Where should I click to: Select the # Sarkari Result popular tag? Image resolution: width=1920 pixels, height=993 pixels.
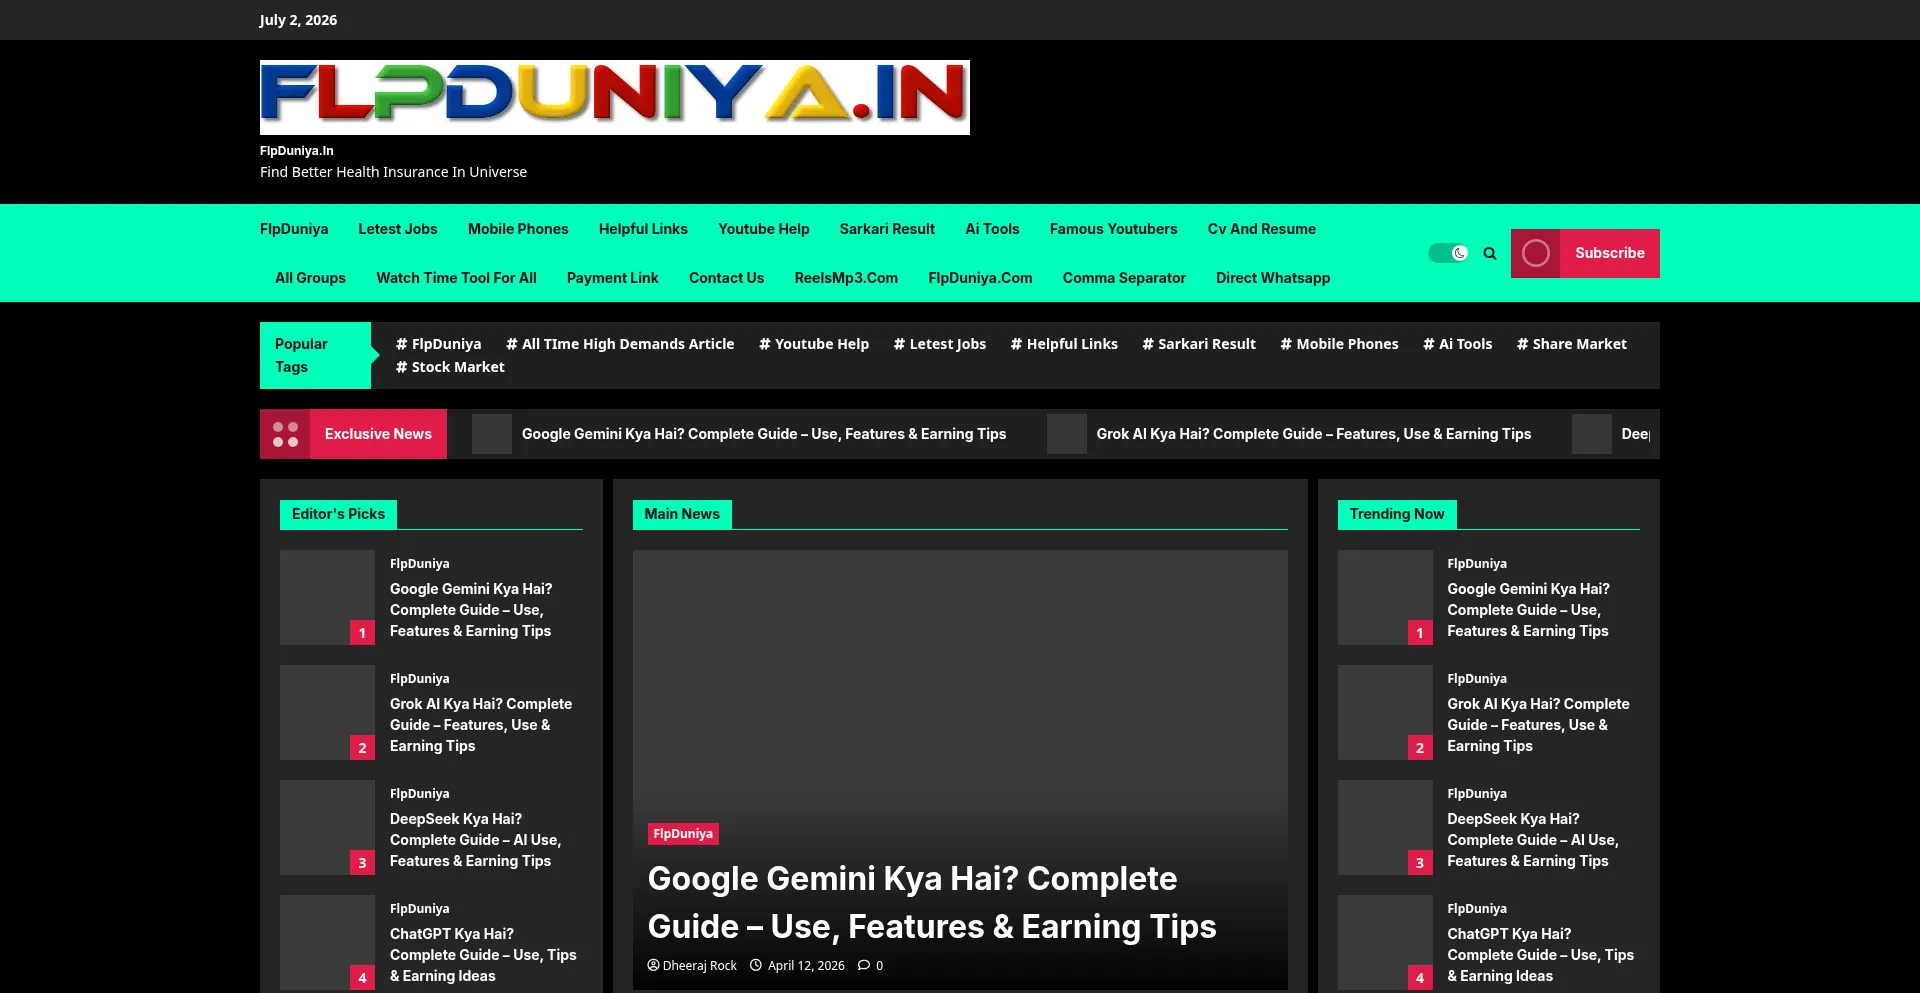click(x=1199, y=344)
